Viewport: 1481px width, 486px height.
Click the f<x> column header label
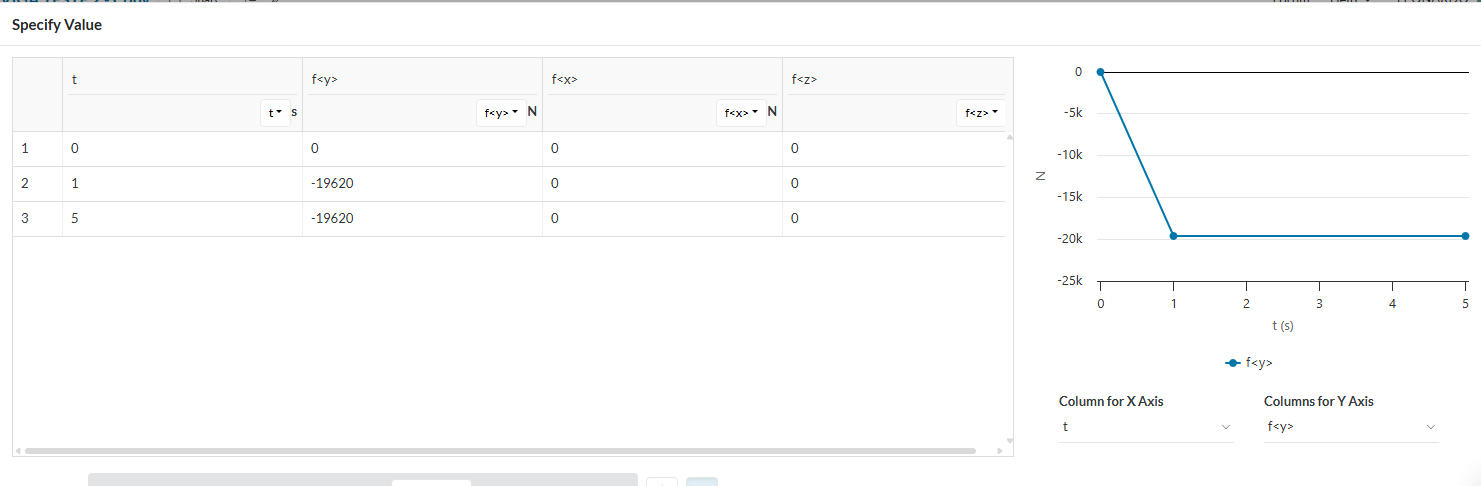click(564, 79)
